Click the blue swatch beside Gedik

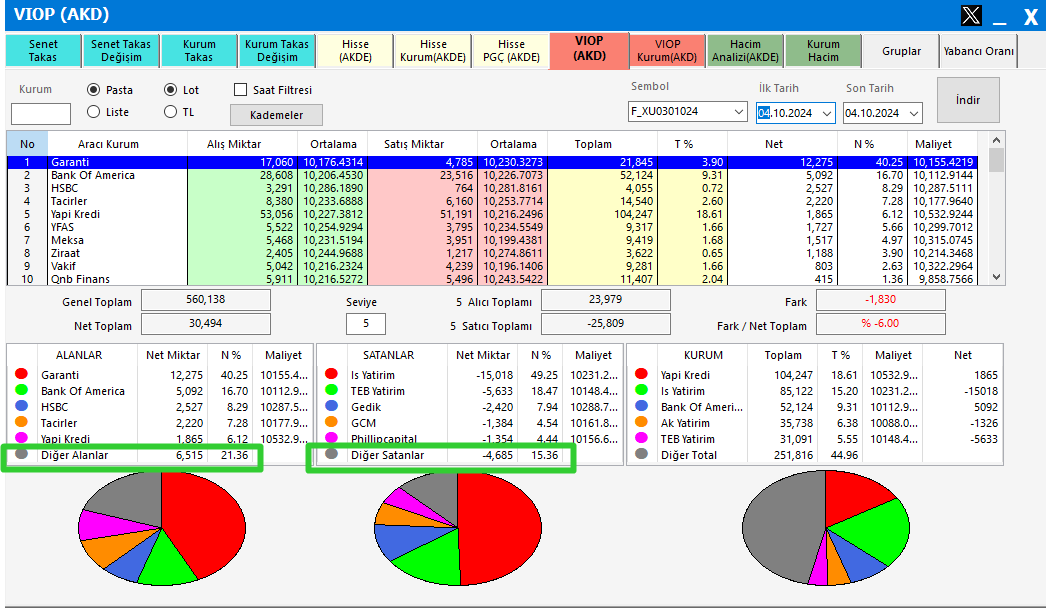(332, 406)
